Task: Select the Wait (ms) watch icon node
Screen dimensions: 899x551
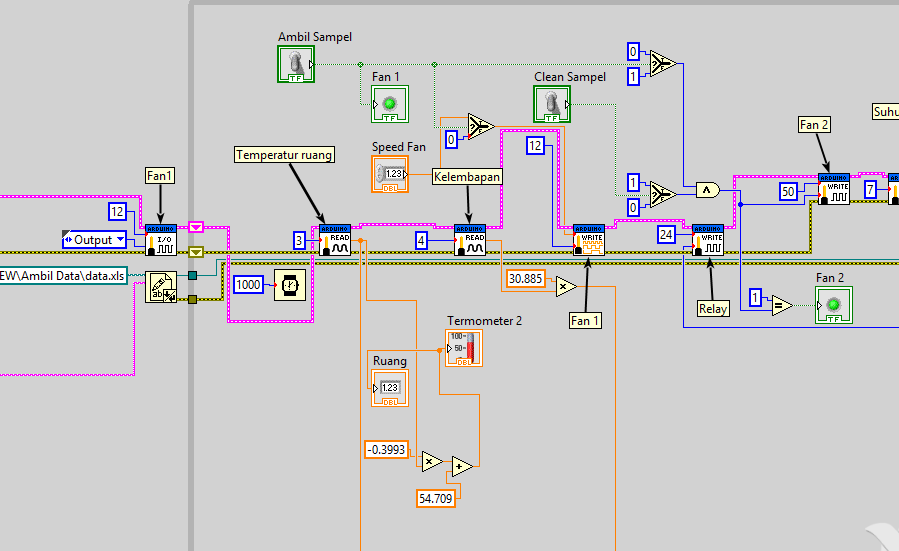Action: point(290,284)
